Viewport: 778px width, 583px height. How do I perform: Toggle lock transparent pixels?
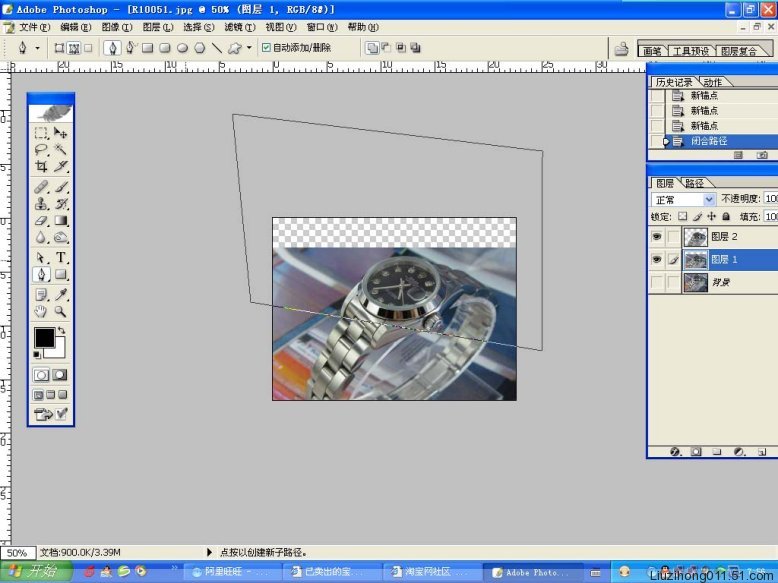683,216
